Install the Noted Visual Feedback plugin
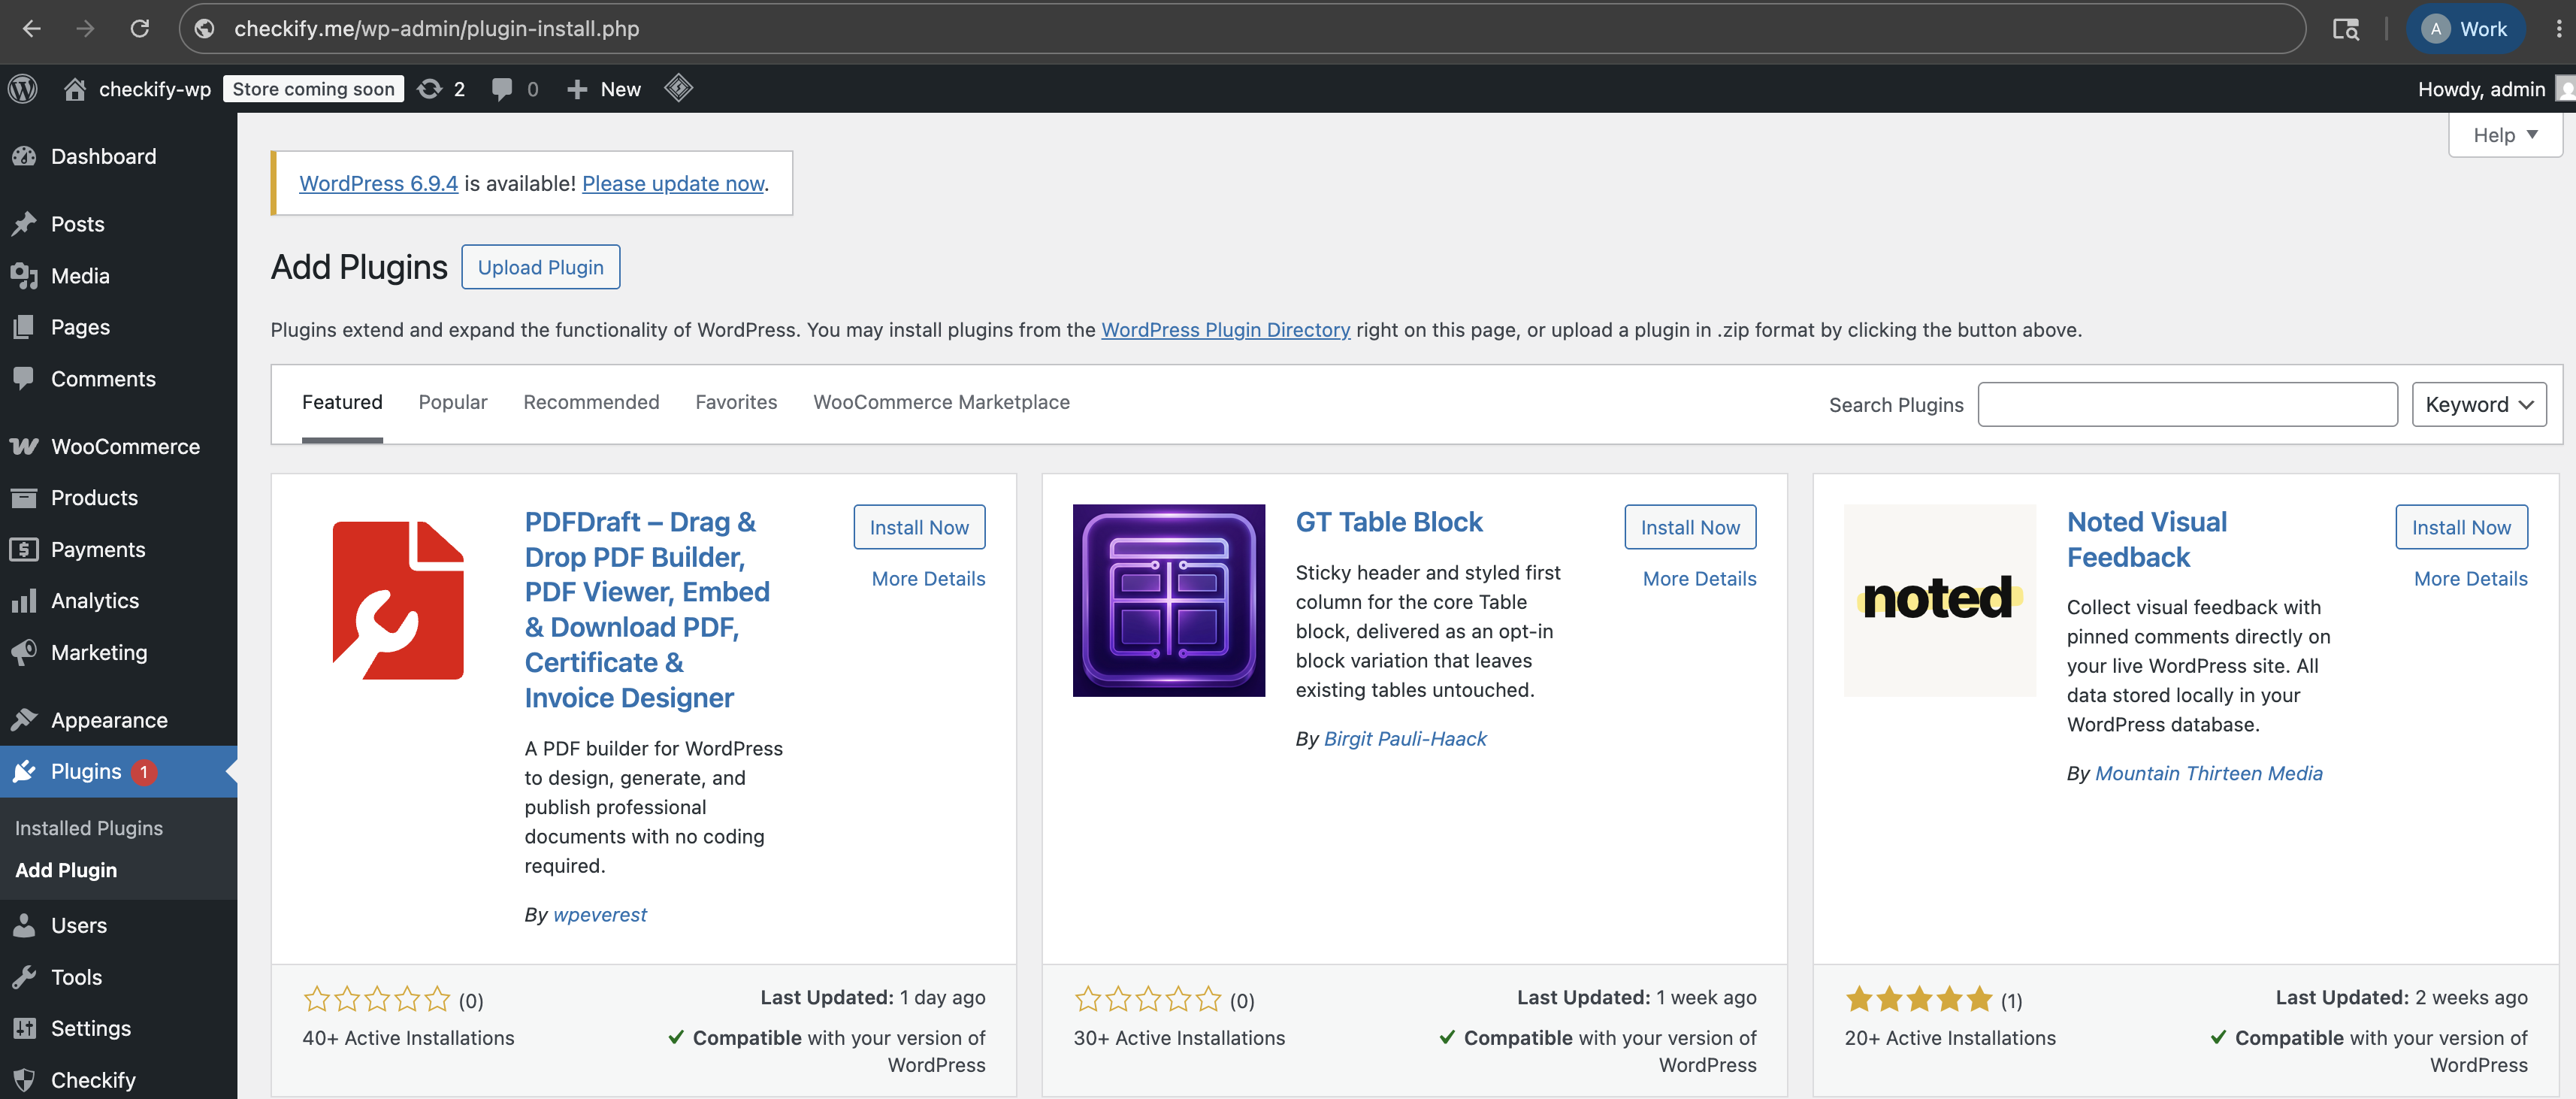2576x1099 pixels. pyautogui.click(x=2461, y=527)
